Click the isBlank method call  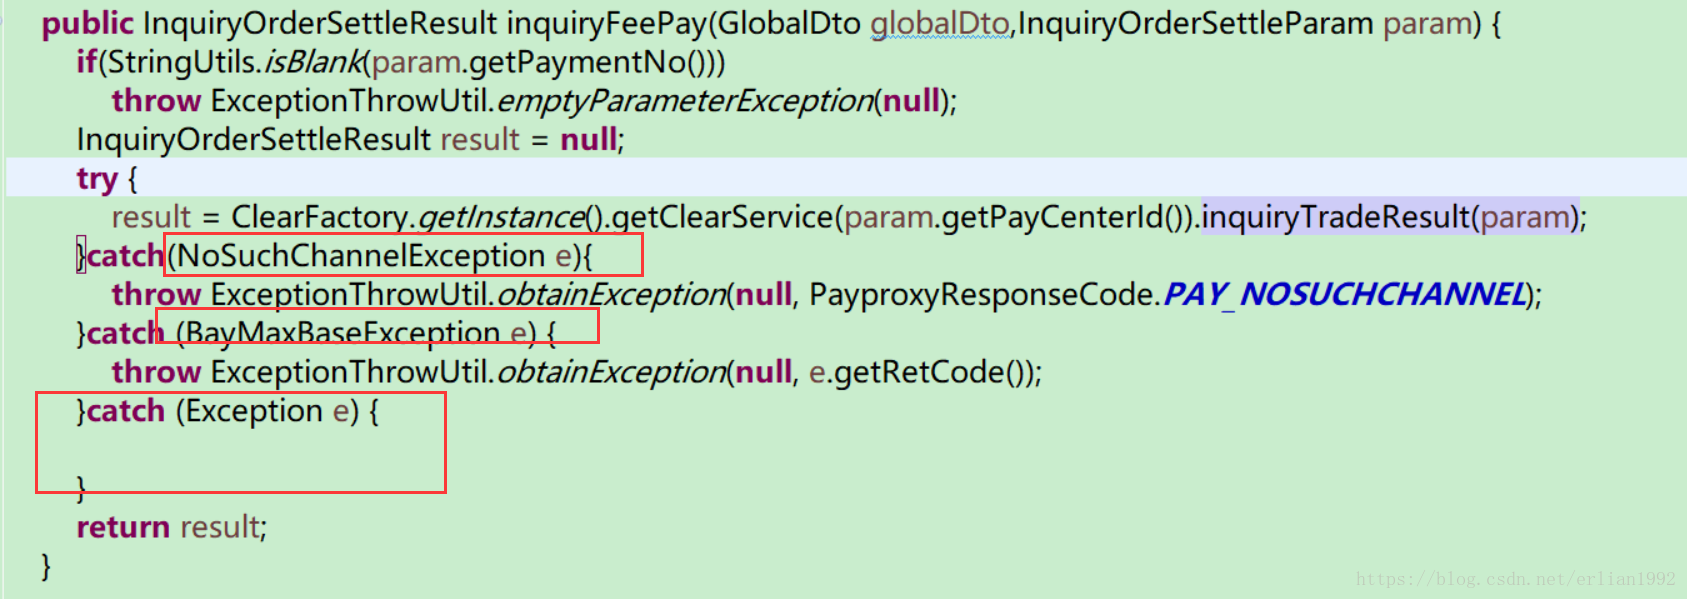313,62
